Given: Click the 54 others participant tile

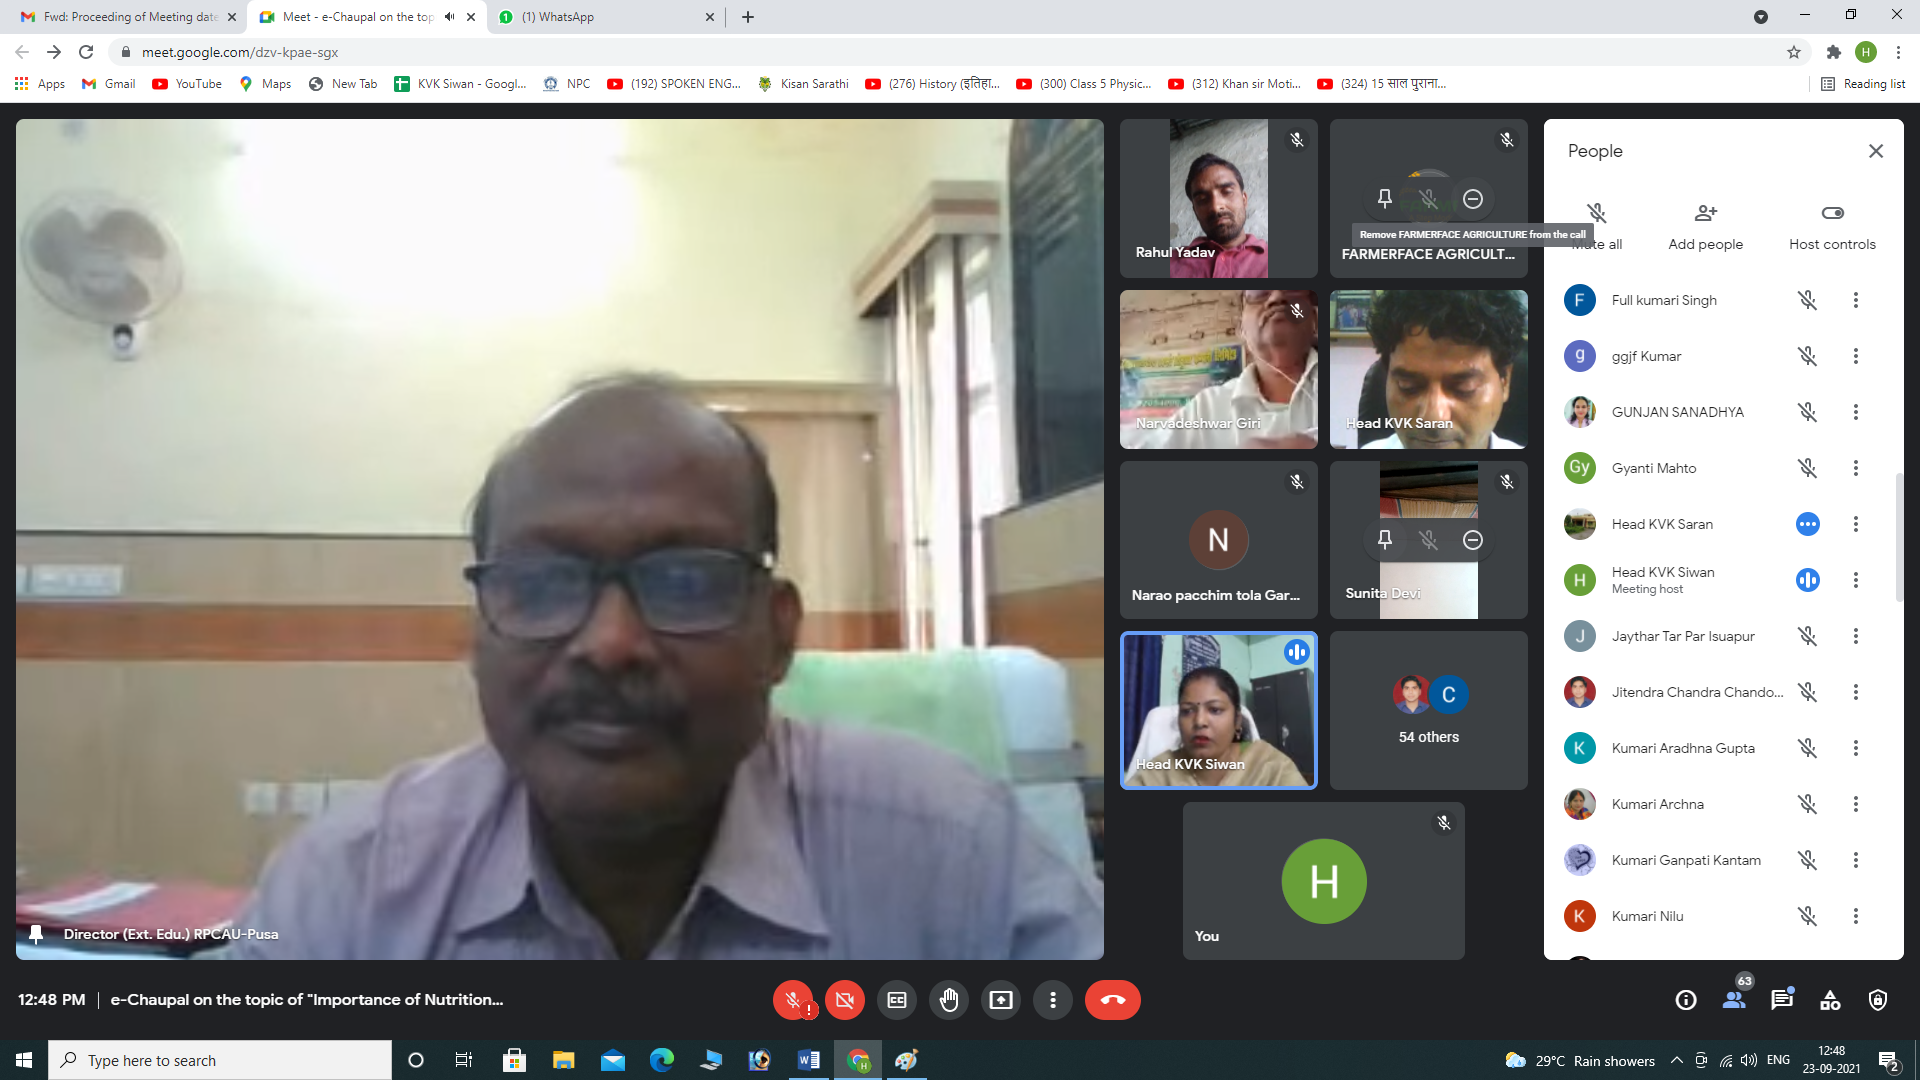Looking at the screenshot, I should coord(1428,710).
